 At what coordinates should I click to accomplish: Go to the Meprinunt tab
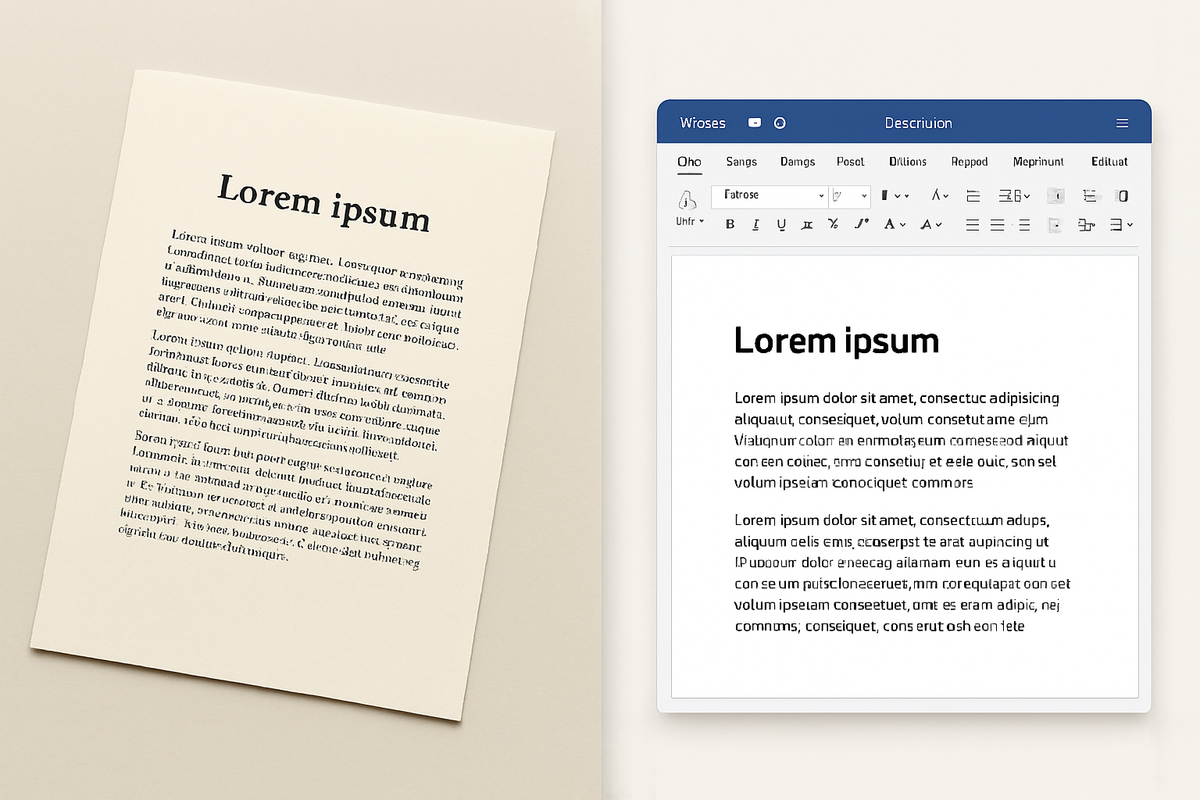[x=1038, y=161]
